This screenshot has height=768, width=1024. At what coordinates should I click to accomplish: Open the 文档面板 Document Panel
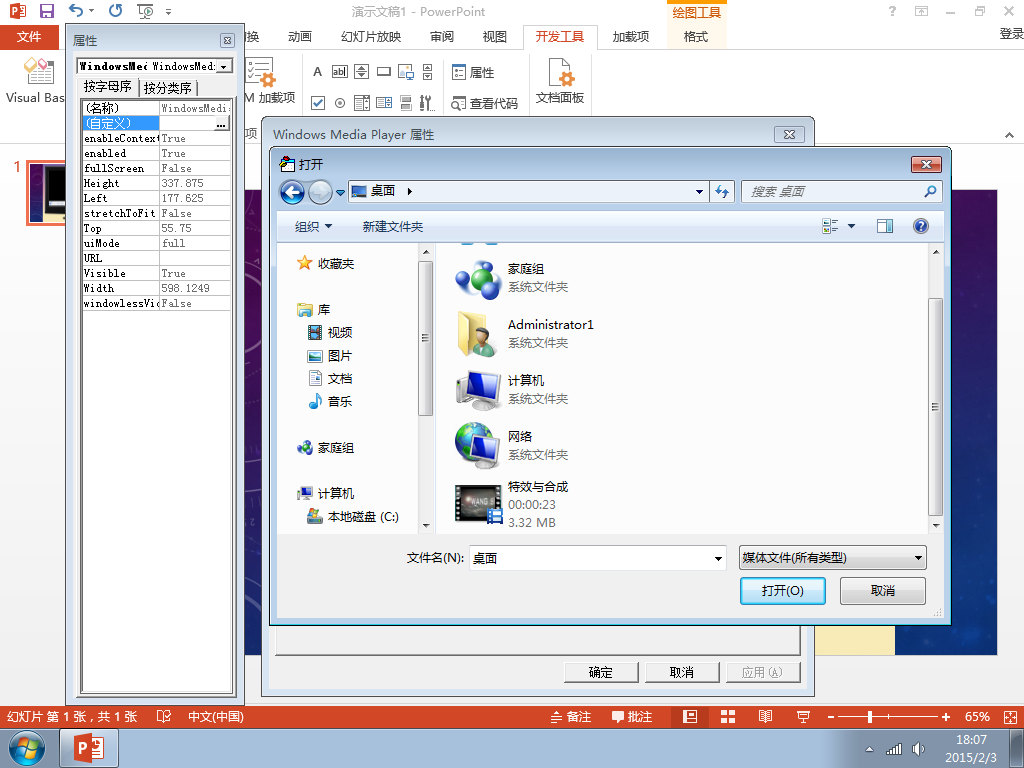(x=560, y=81)
